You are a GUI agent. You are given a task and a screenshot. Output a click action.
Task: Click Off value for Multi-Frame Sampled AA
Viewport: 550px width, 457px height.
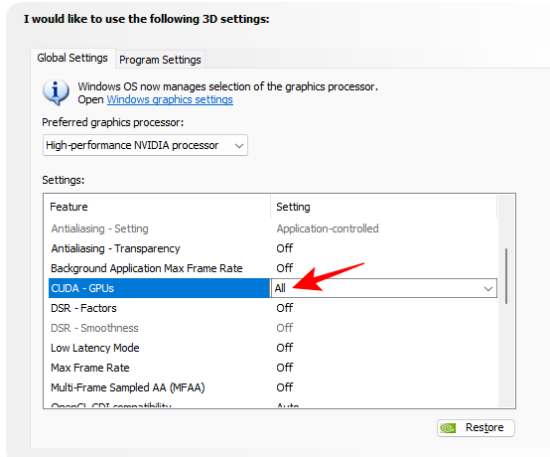pos(284,388)
